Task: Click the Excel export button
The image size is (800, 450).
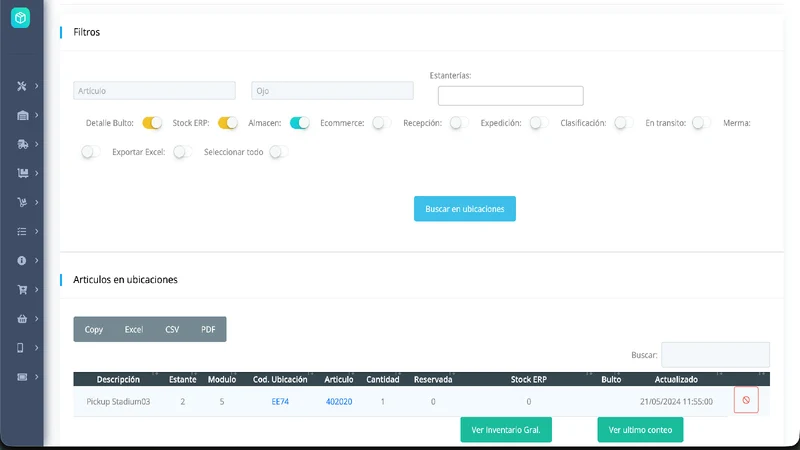Action: click(x=134, y=330)
